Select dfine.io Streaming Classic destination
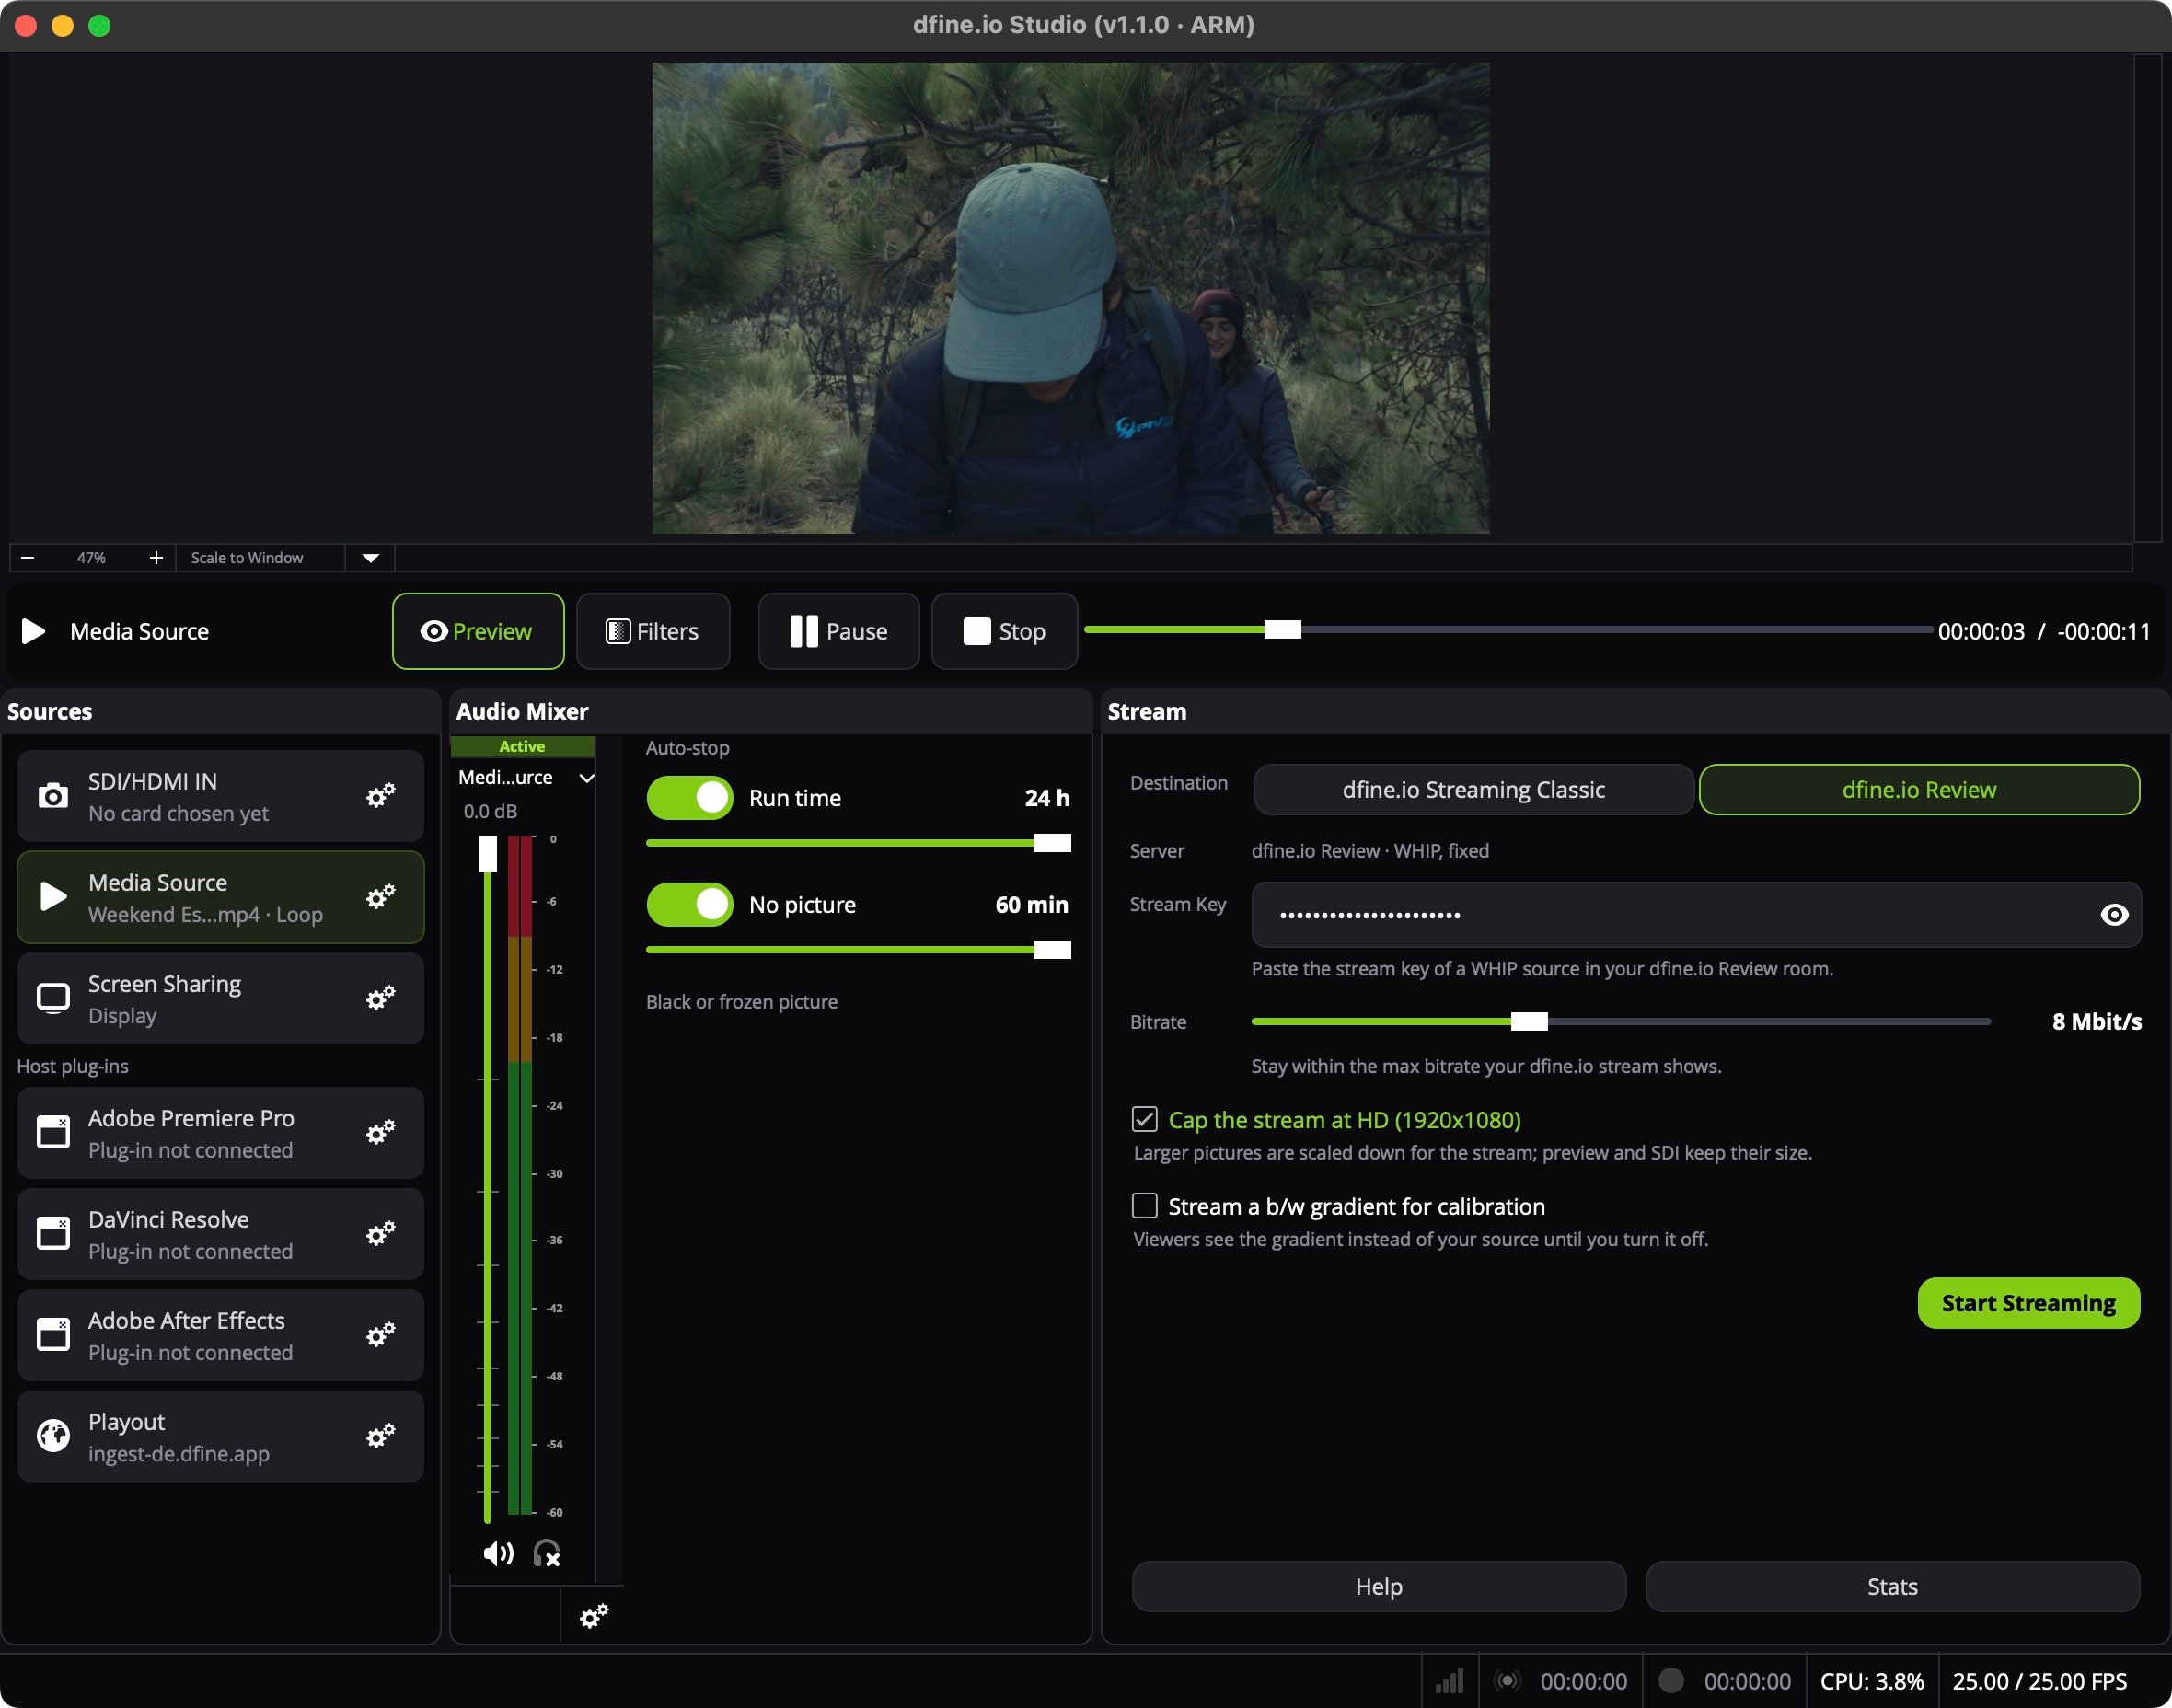This screenshot has height=1708, width=2172. coord(1473,790)
